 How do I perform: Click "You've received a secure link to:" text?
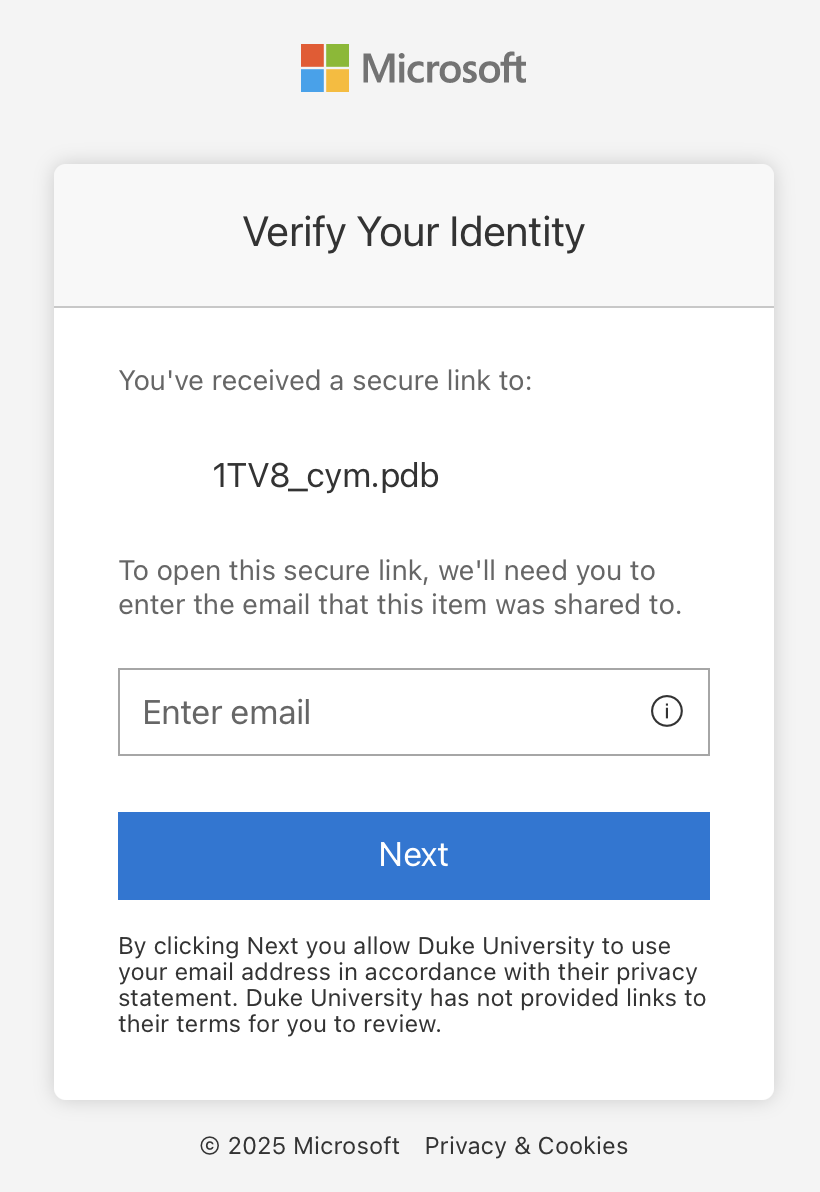click(x=326, y=381)
